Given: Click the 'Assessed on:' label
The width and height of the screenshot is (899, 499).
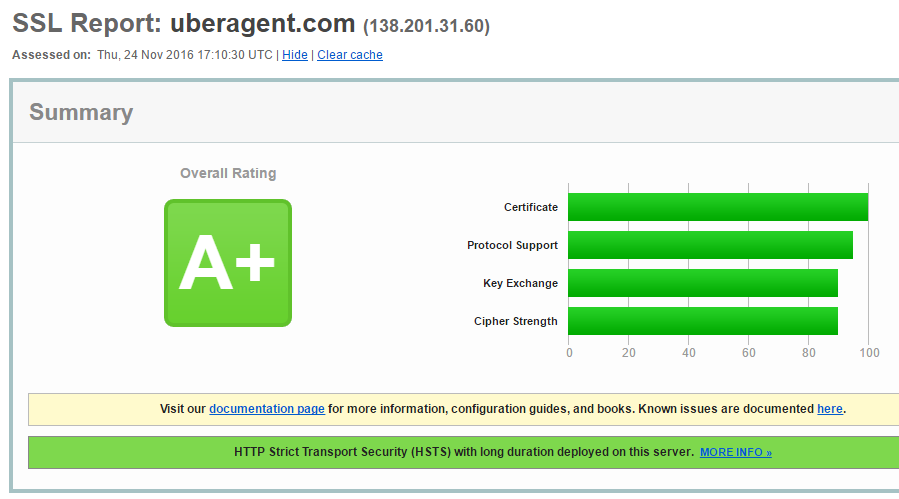Looking at the screenshot, I should click(52, 55).
